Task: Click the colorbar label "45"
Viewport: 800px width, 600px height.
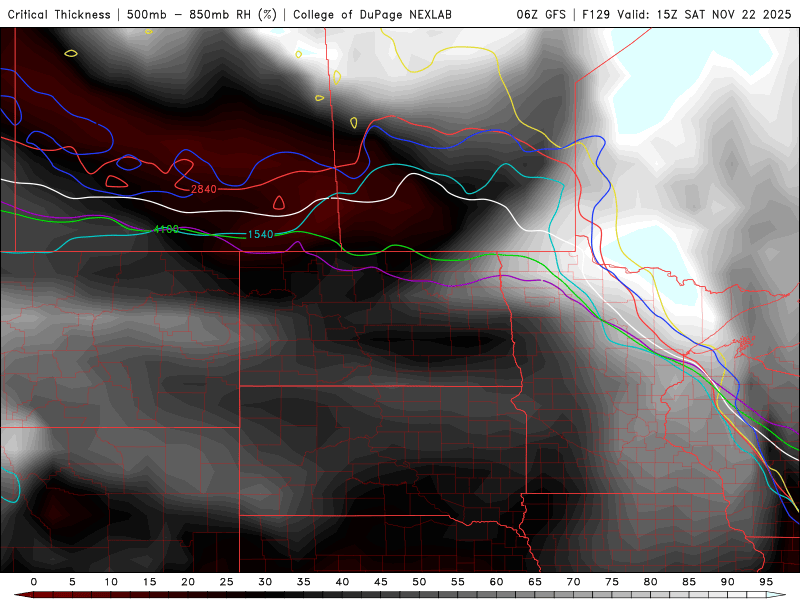Action: 381,582
